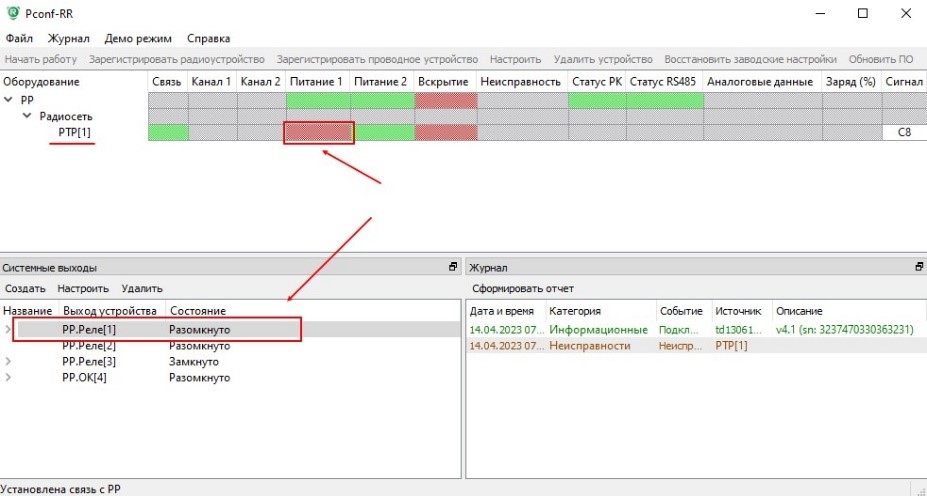Open the Справка menu
The width and height of the screenshot is (927, 496).
tap(208, 39)
